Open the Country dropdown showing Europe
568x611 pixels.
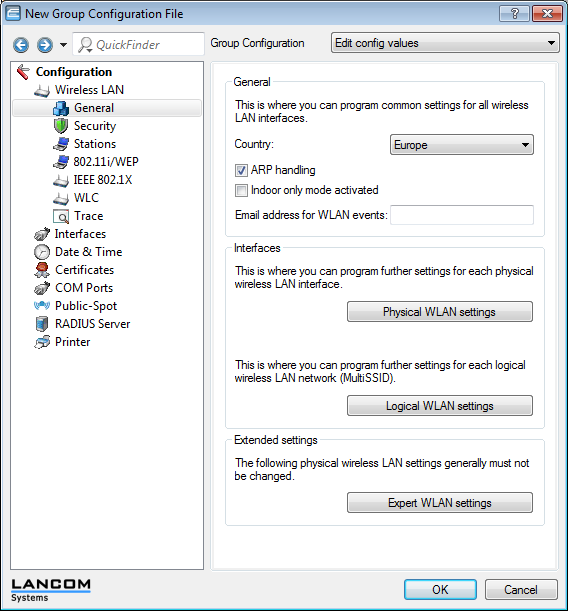pyautogui.click(x=462, y=145)
